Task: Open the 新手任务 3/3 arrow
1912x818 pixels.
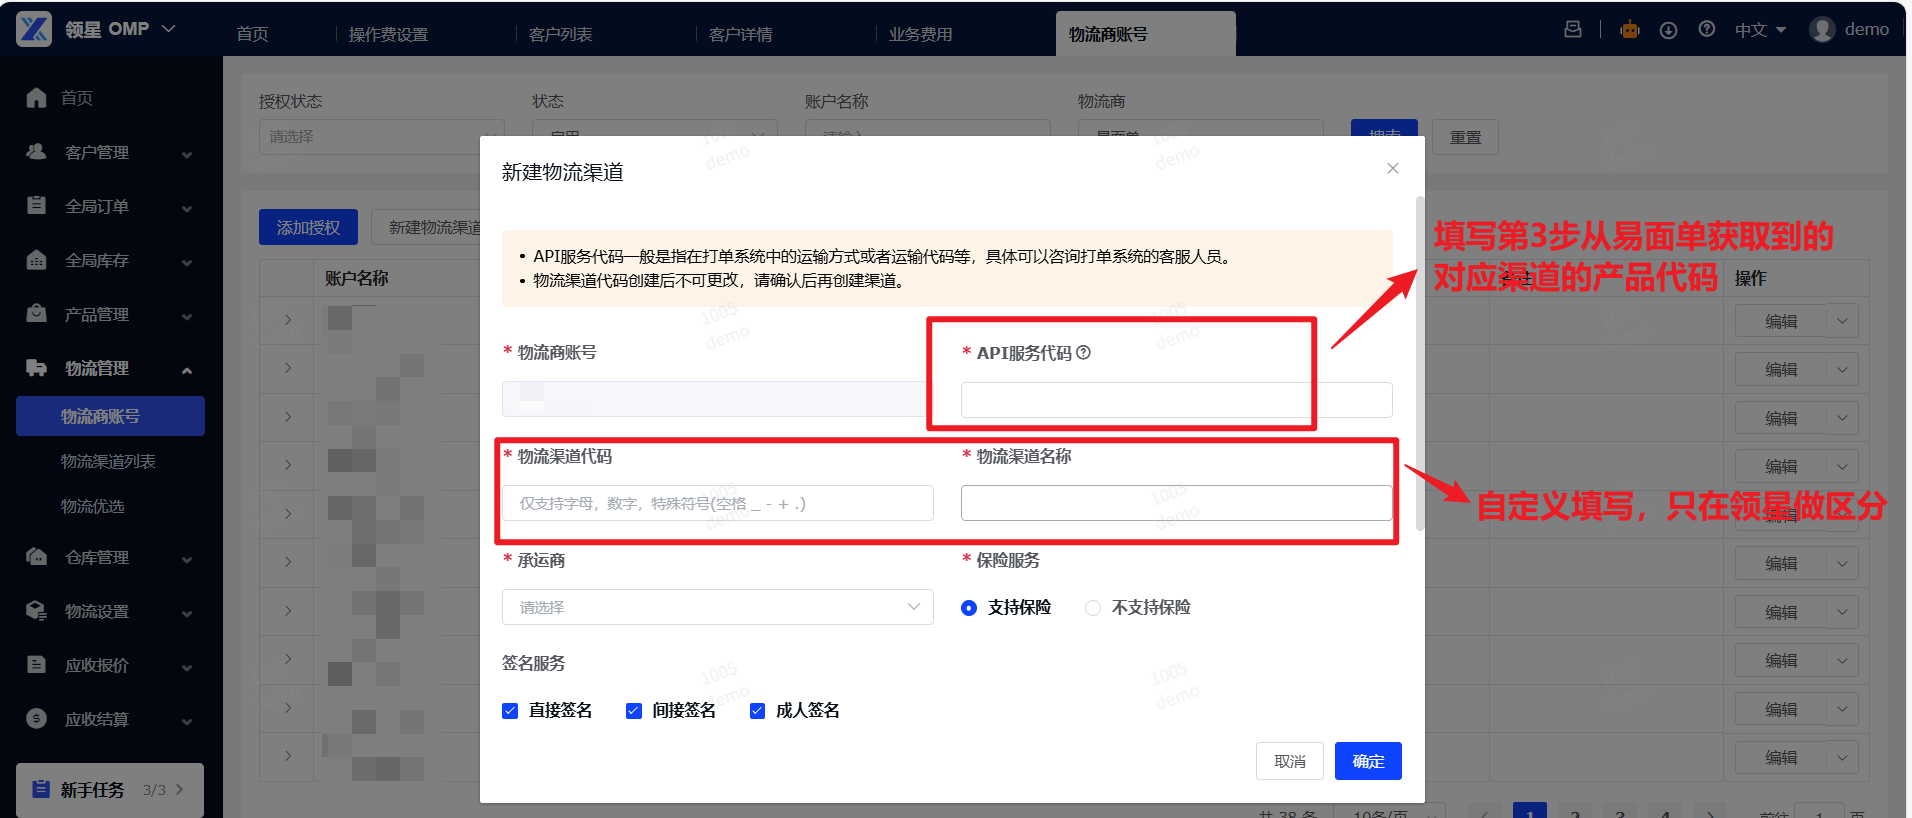Action: pos(180,790)
